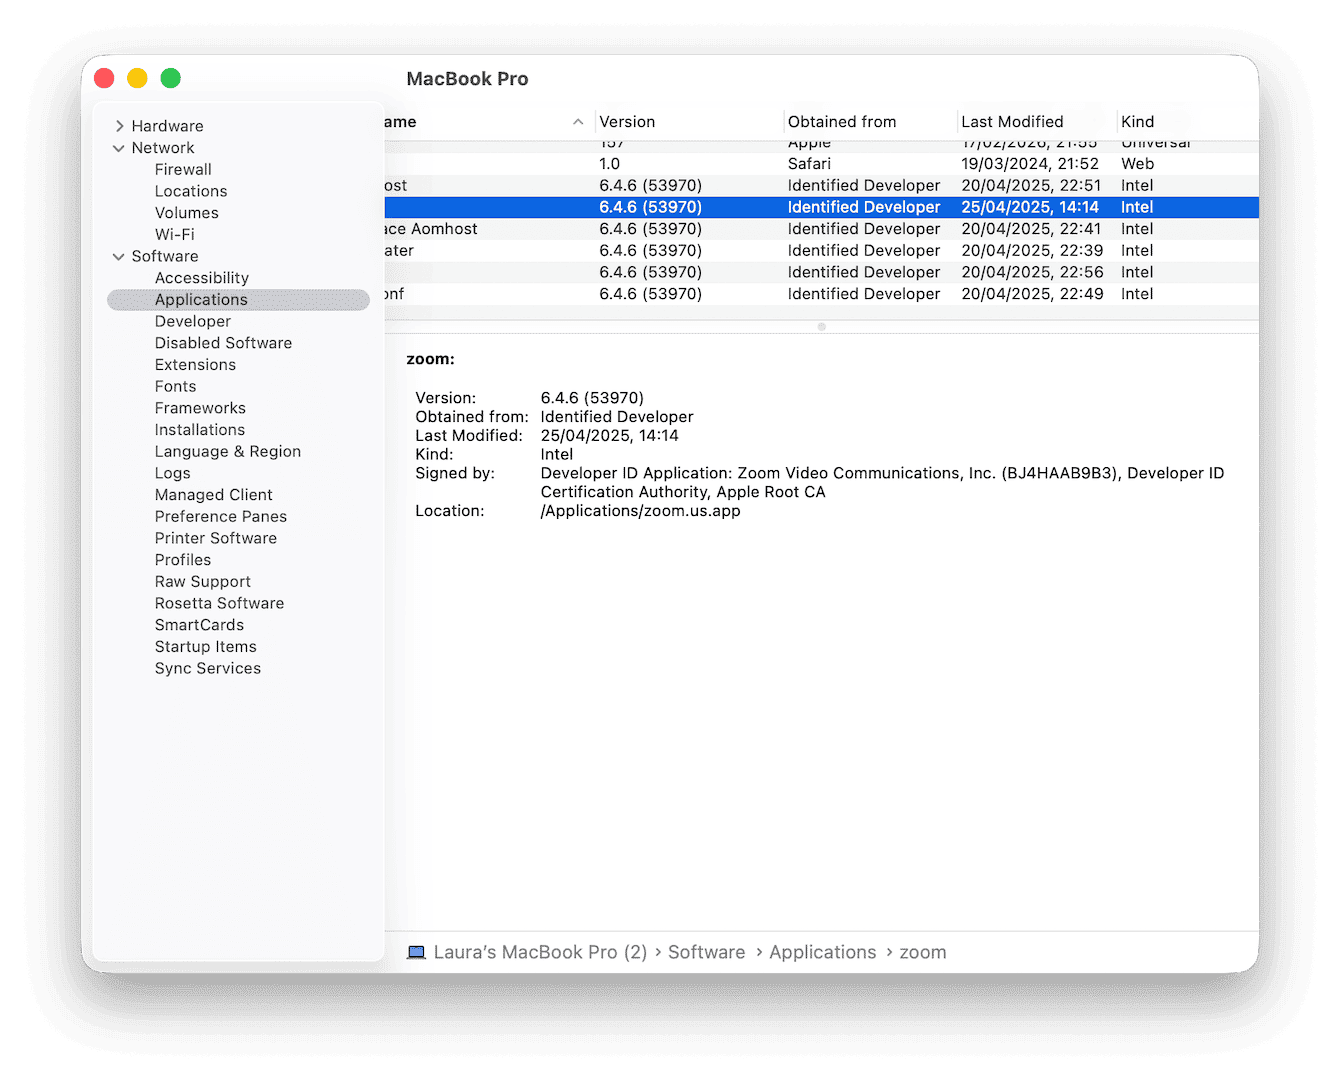Click Laura's MacBook Pro (2) breadcrumb
Image resolution: width=1340 pixels, height=1080 pixels.
[540, 953]
